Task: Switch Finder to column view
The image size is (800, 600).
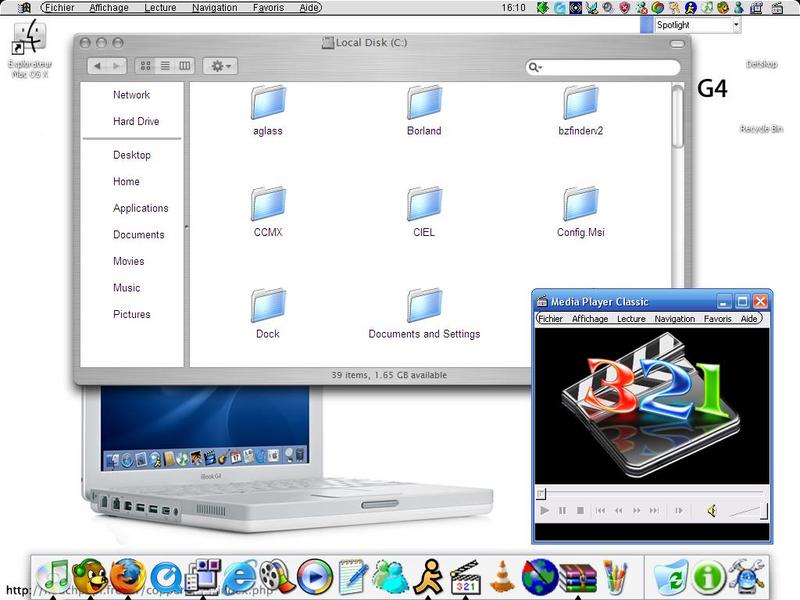Action: pos(185,66)
